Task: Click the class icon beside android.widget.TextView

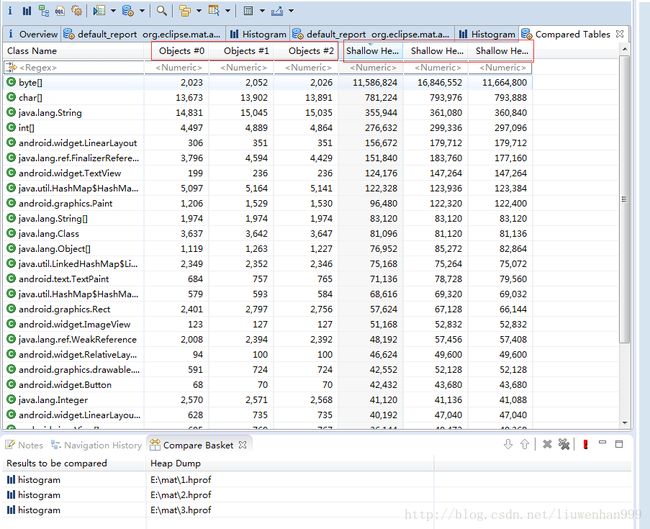Action: (x=11, y=173)
